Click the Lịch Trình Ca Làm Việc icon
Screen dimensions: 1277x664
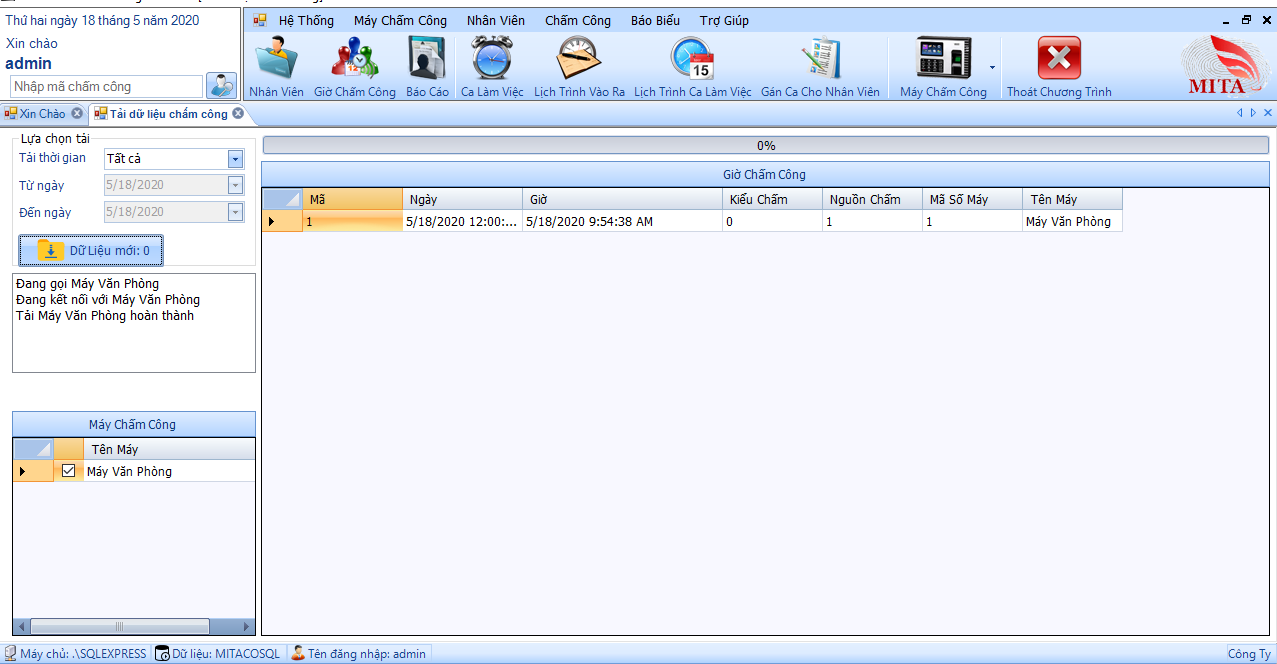coord(692,59)
